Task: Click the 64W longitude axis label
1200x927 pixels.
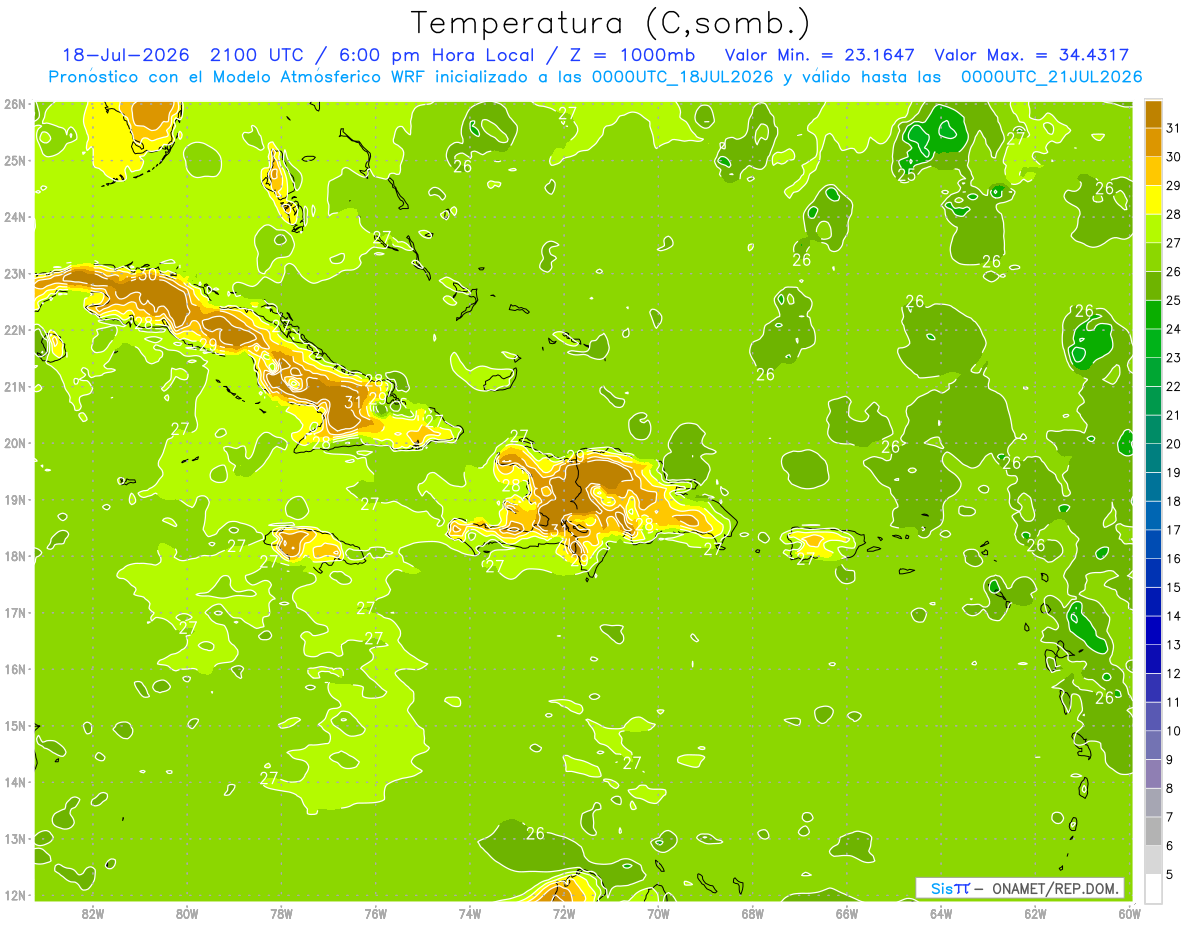Action: coord(941,913)
